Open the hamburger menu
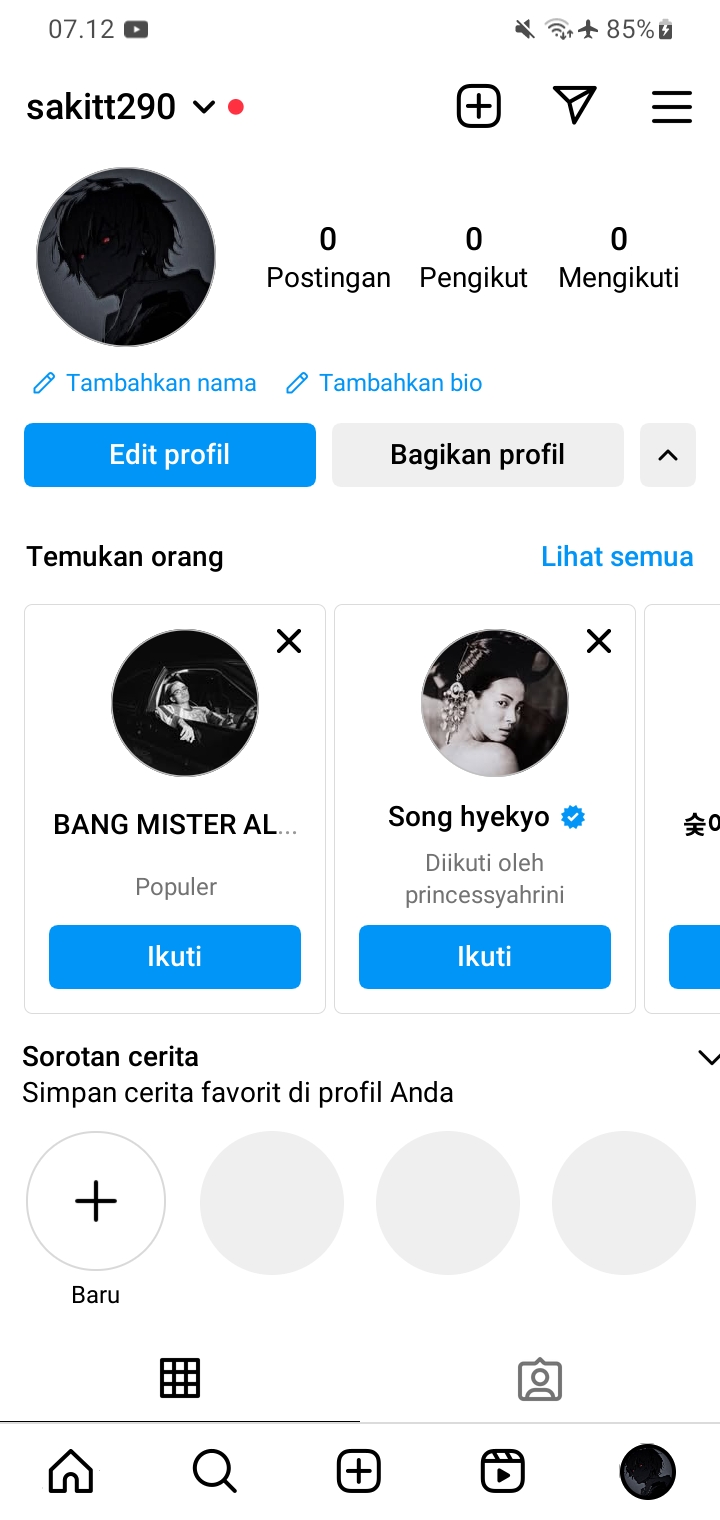 pos(671,106)
